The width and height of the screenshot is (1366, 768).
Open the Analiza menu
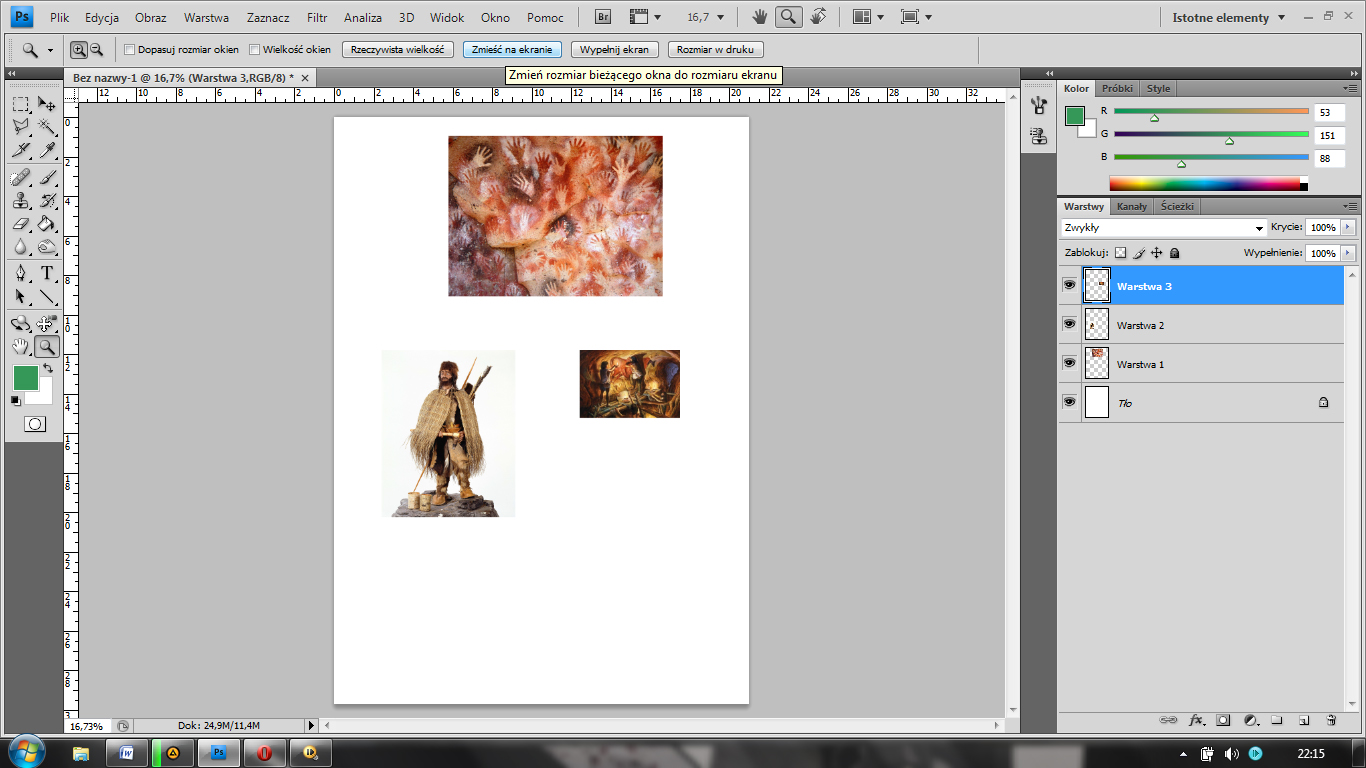click(362, 17)
